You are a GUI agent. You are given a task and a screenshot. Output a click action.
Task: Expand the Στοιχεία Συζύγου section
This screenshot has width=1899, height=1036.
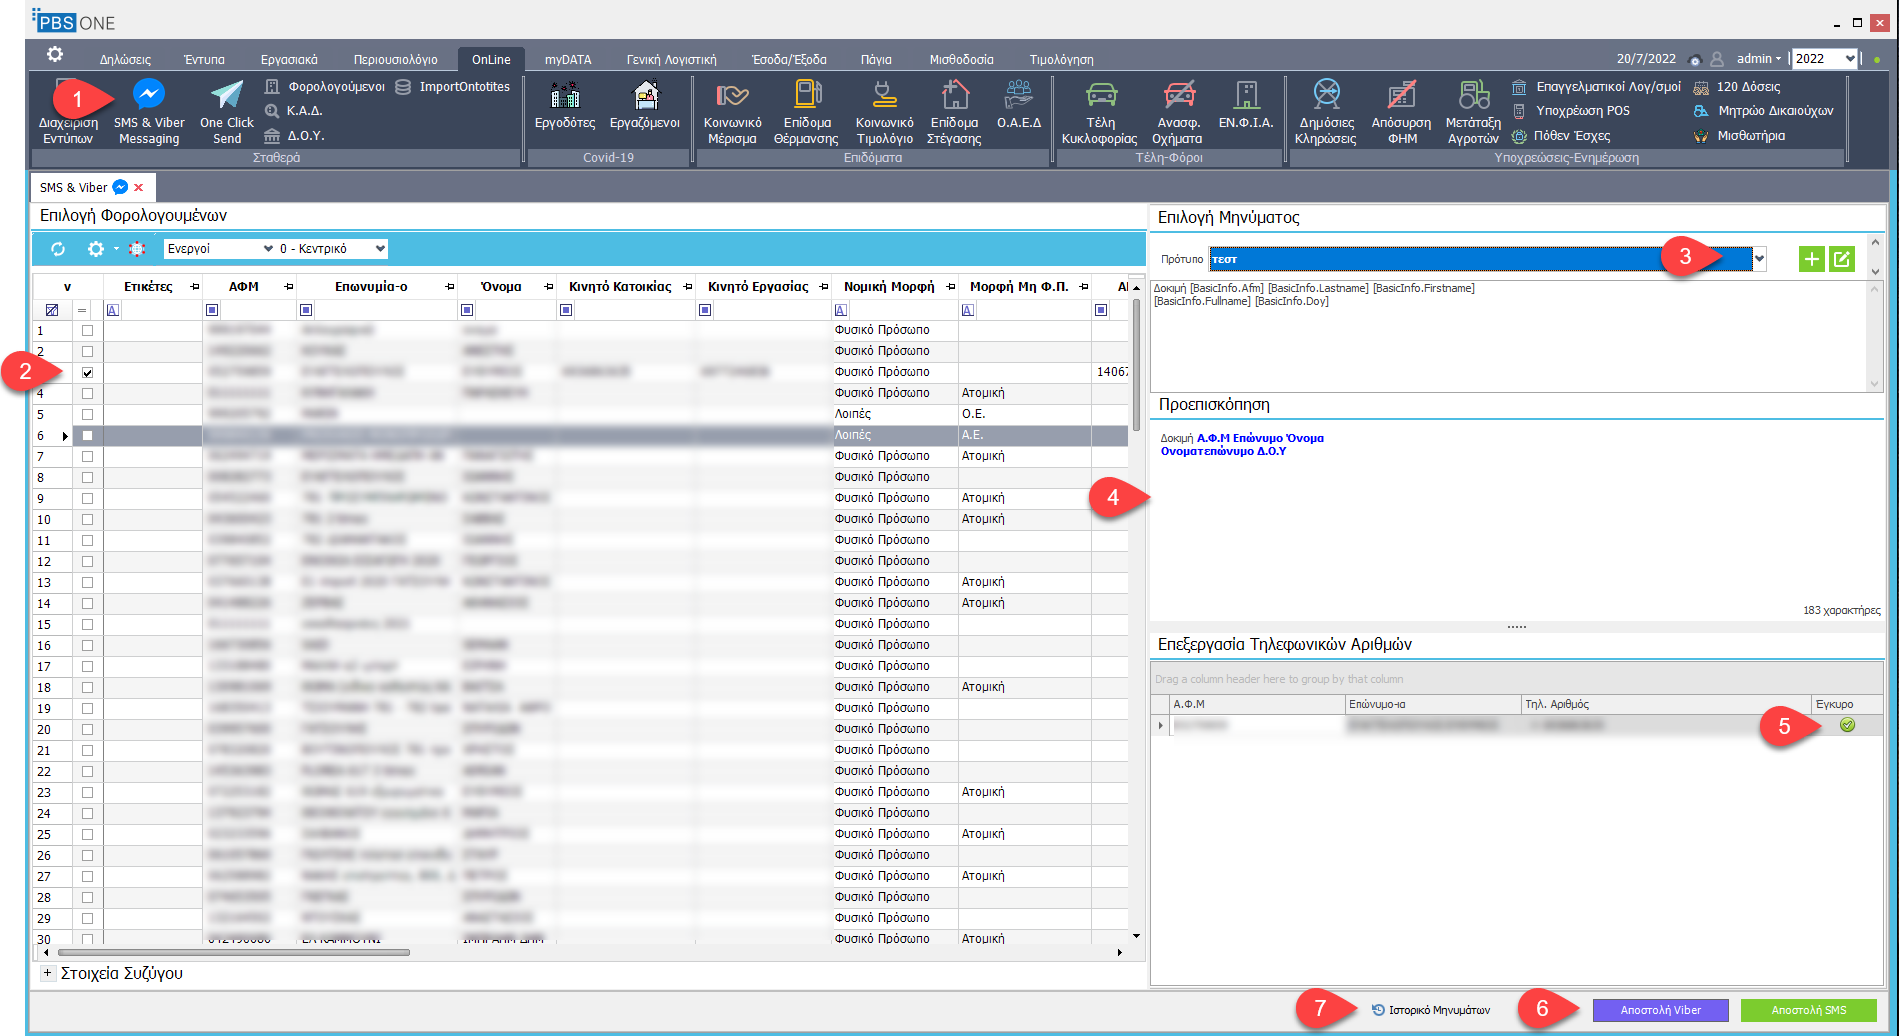pos(47,973)
